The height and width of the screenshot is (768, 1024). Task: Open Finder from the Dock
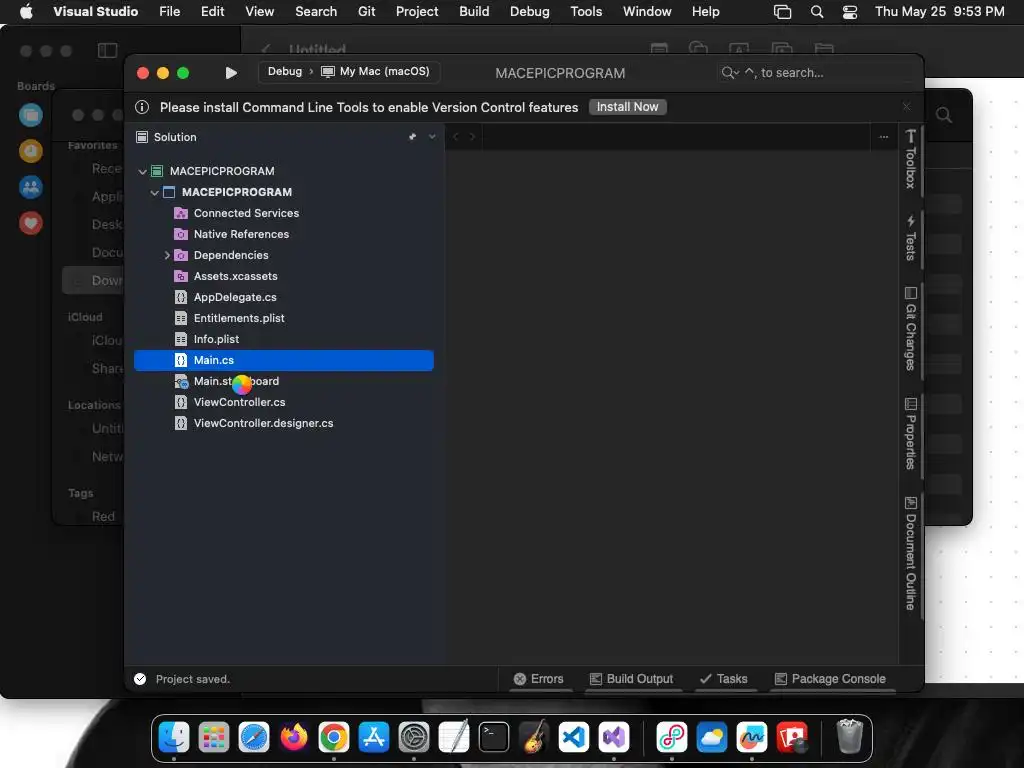174,738
